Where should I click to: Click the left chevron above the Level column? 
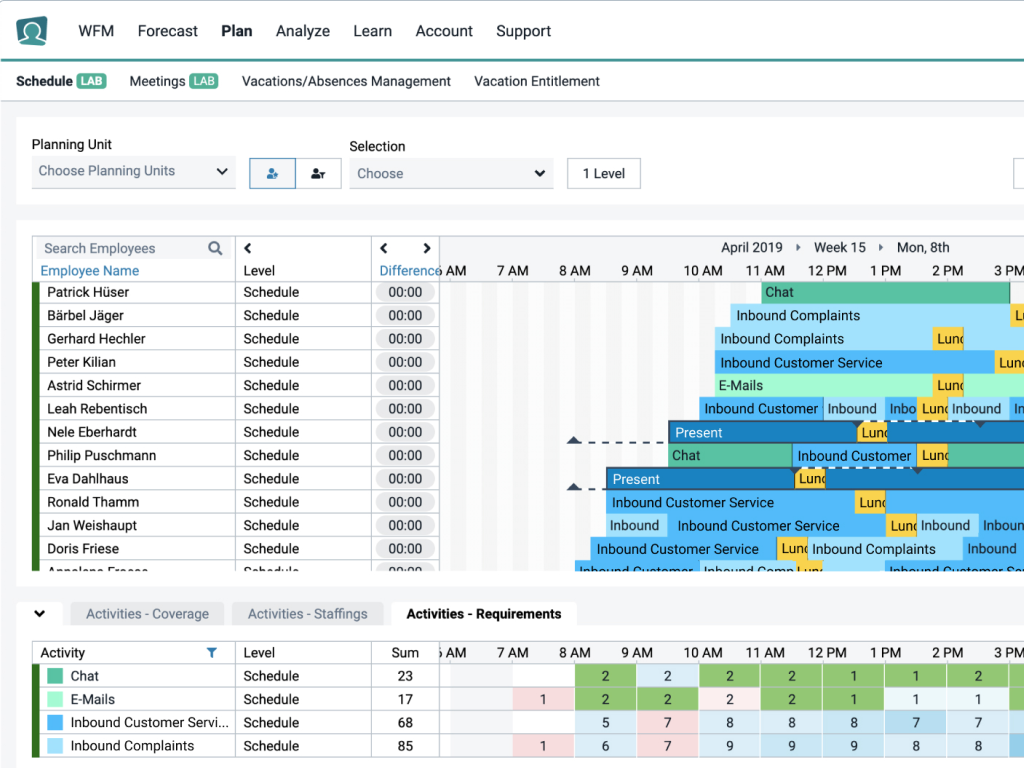click(247, 247)
